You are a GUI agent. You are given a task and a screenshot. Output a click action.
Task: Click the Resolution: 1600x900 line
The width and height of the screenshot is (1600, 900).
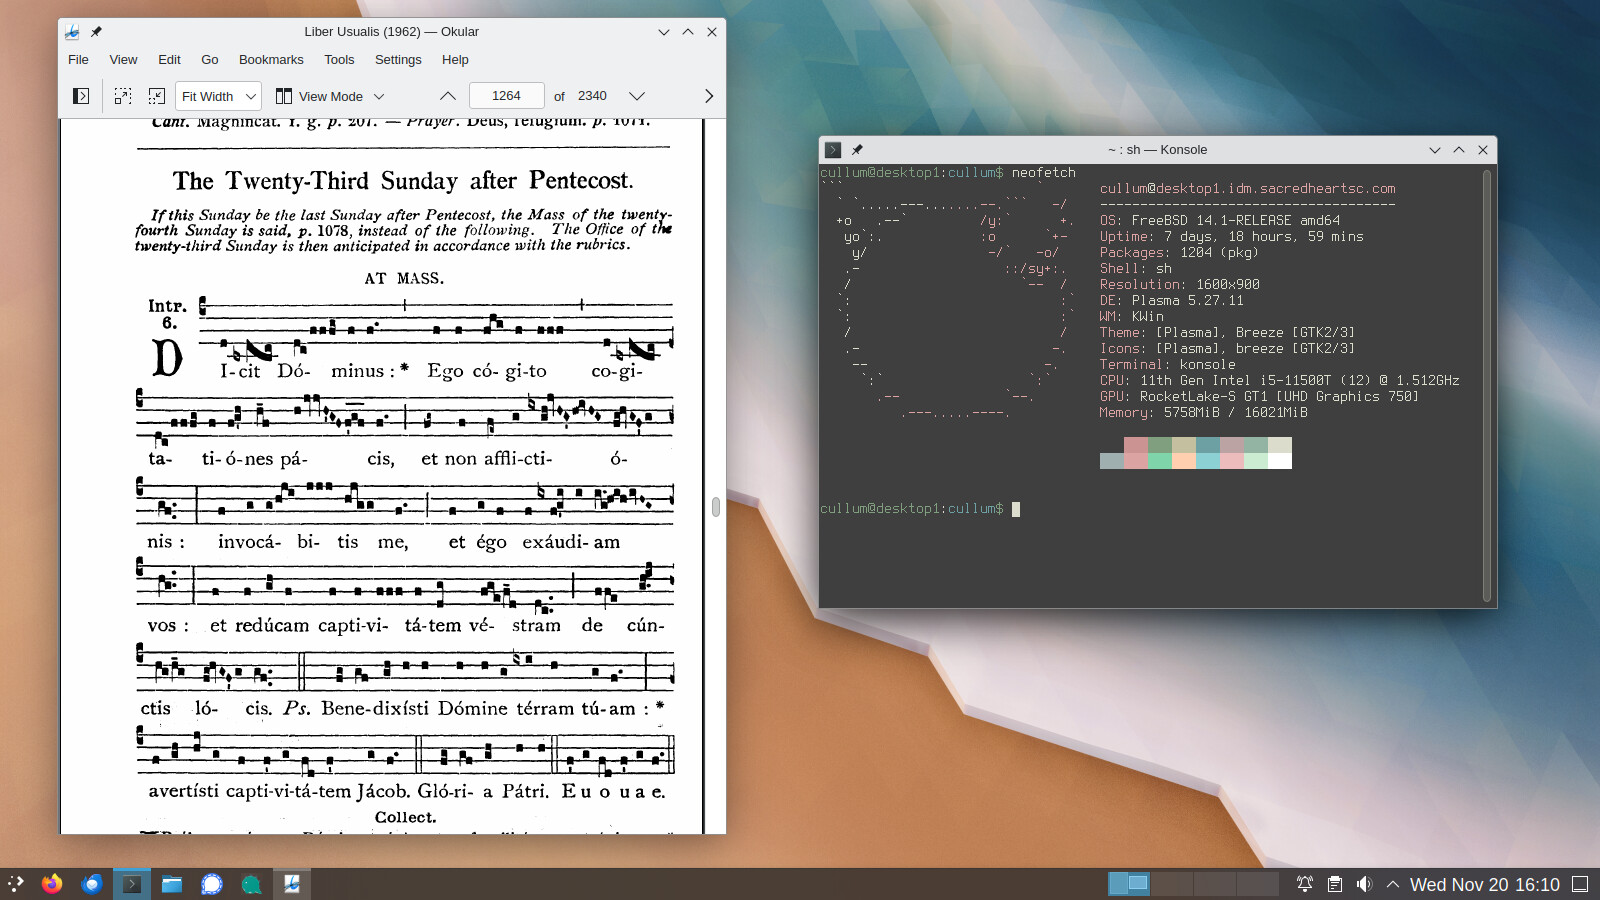tap(1180, 285)
